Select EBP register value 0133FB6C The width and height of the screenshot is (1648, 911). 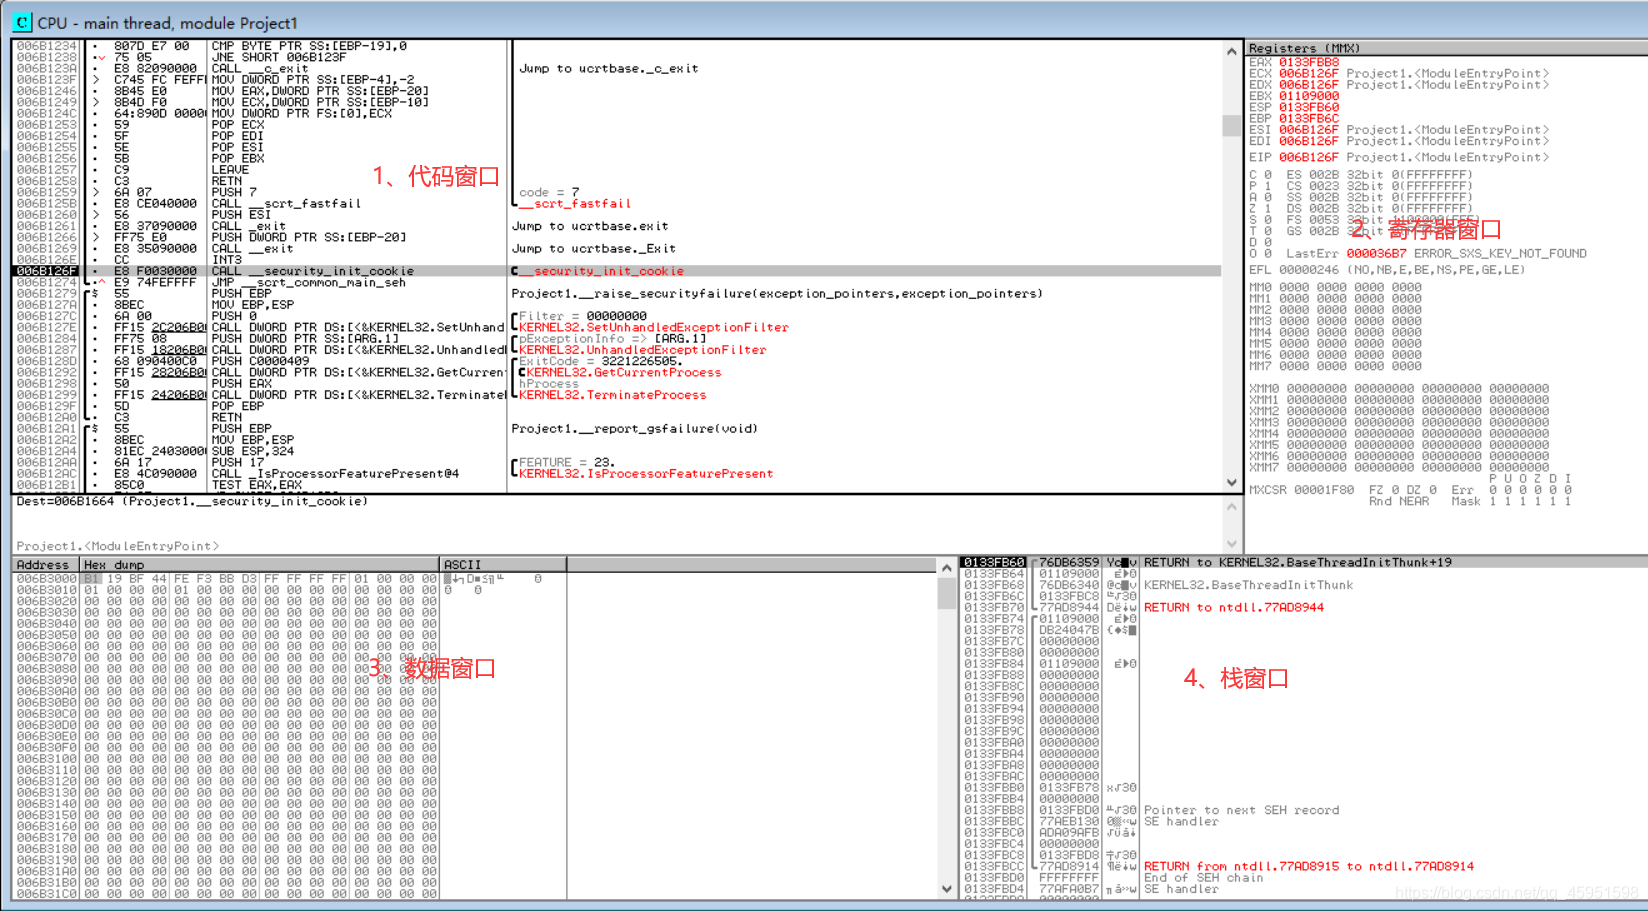(1308, 118)
